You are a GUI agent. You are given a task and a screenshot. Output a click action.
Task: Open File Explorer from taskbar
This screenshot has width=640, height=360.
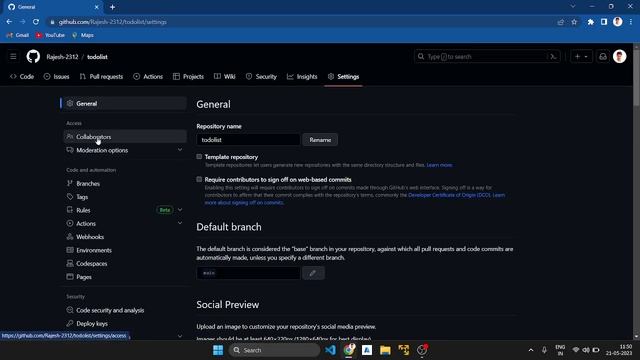pyautogui.click(x=385, y=350)
